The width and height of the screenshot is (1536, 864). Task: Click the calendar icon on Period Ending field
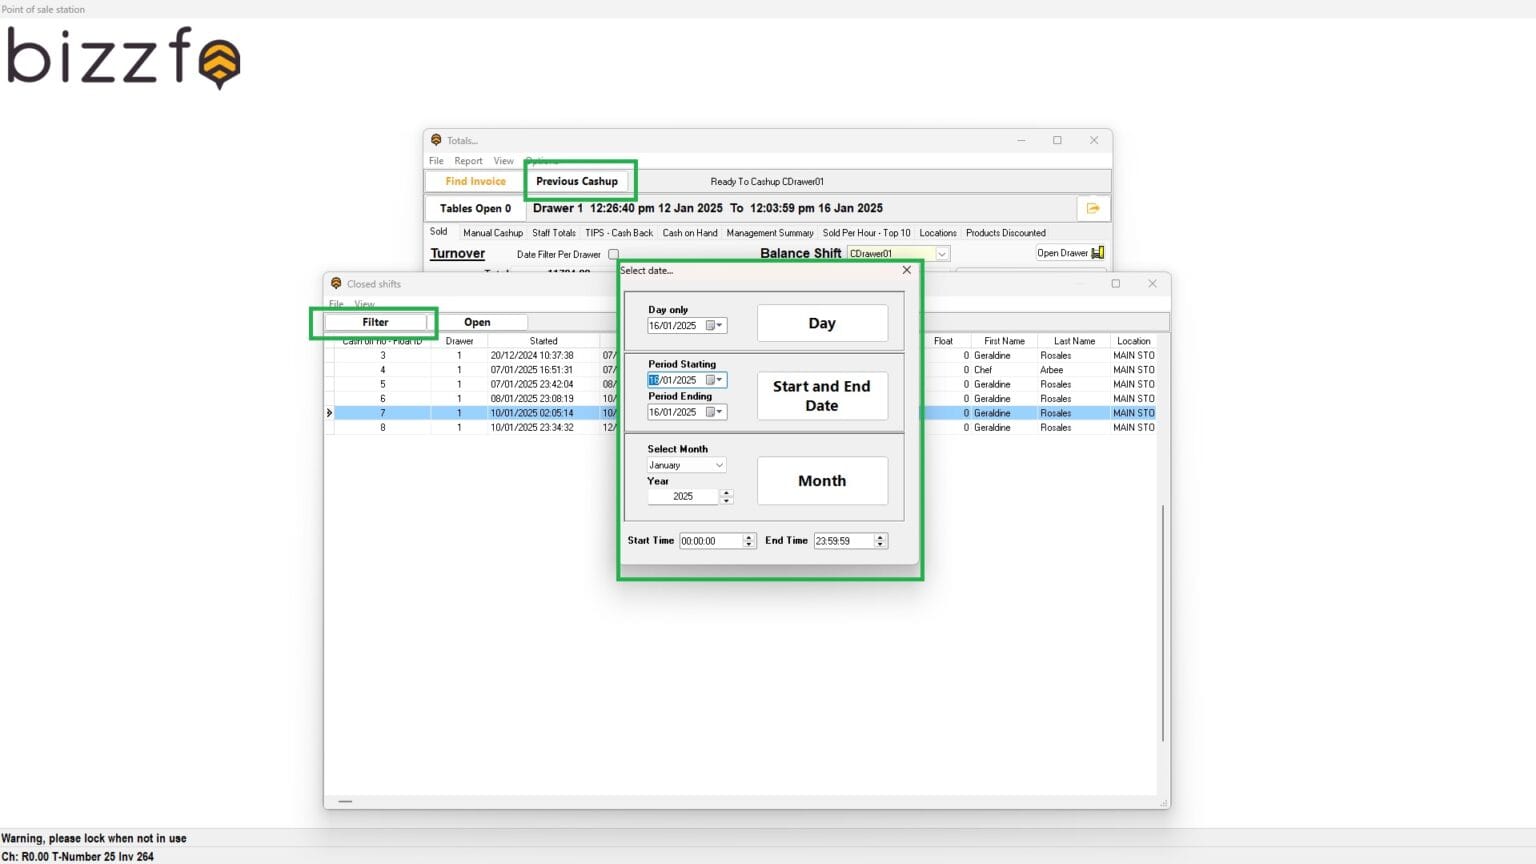pos(711,412)
